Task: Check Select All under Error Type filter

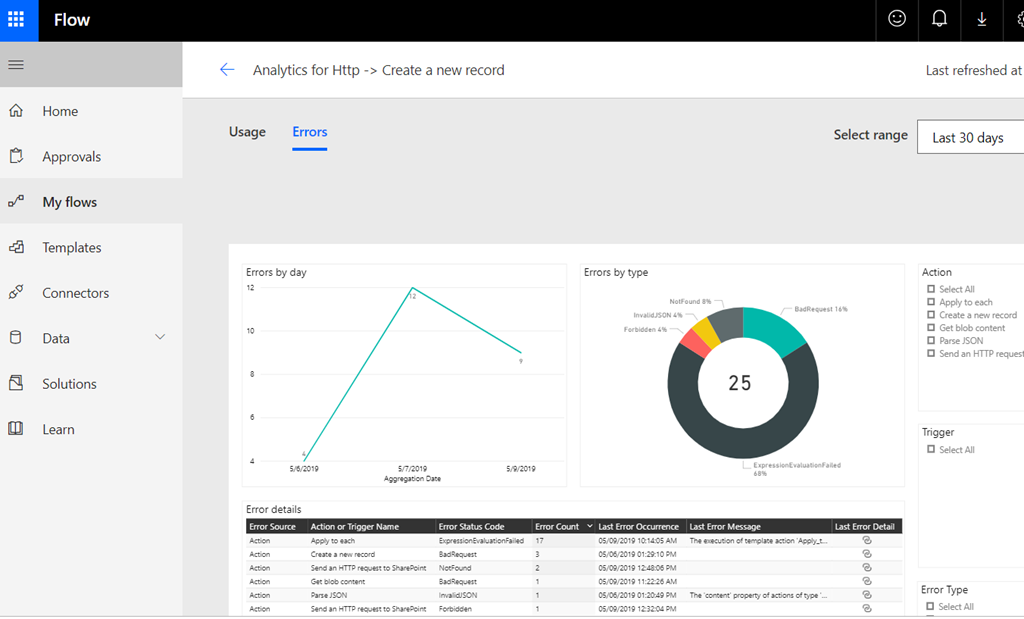Action: [x=931, y=607]
